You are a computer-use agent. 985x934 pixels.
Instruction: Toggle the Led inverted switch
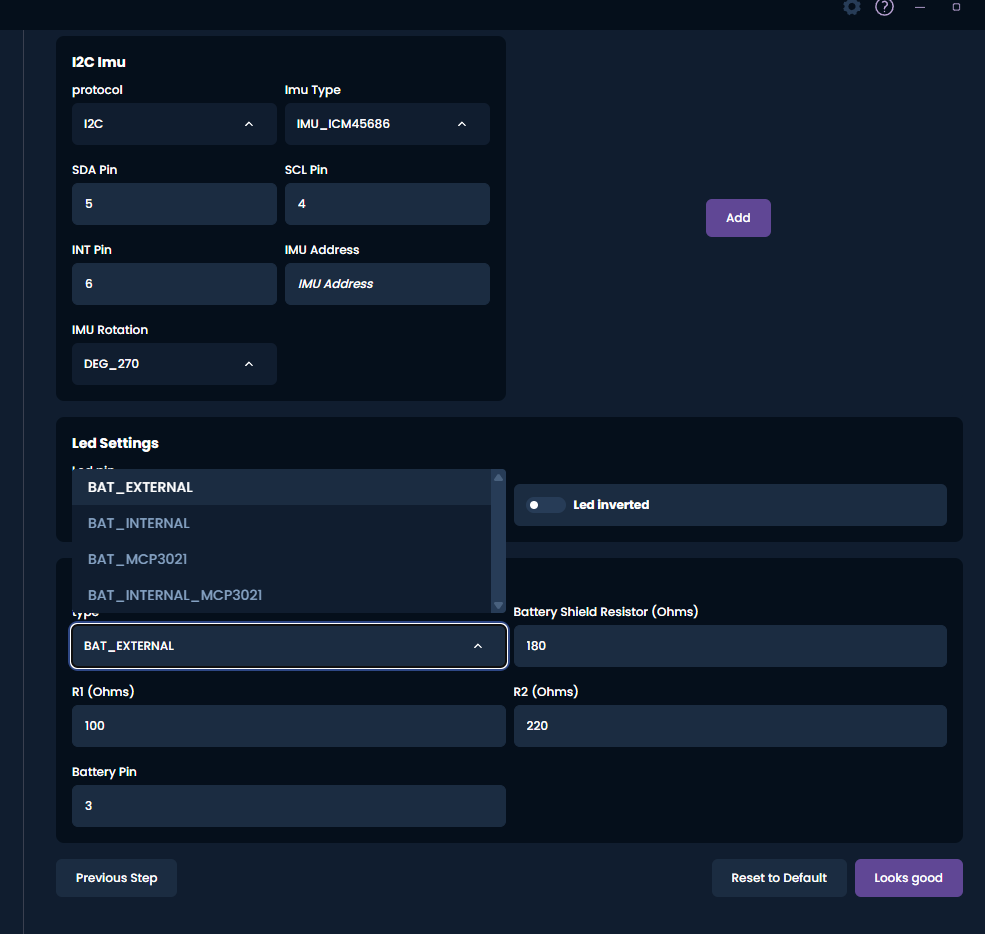[x=546, y=505]
